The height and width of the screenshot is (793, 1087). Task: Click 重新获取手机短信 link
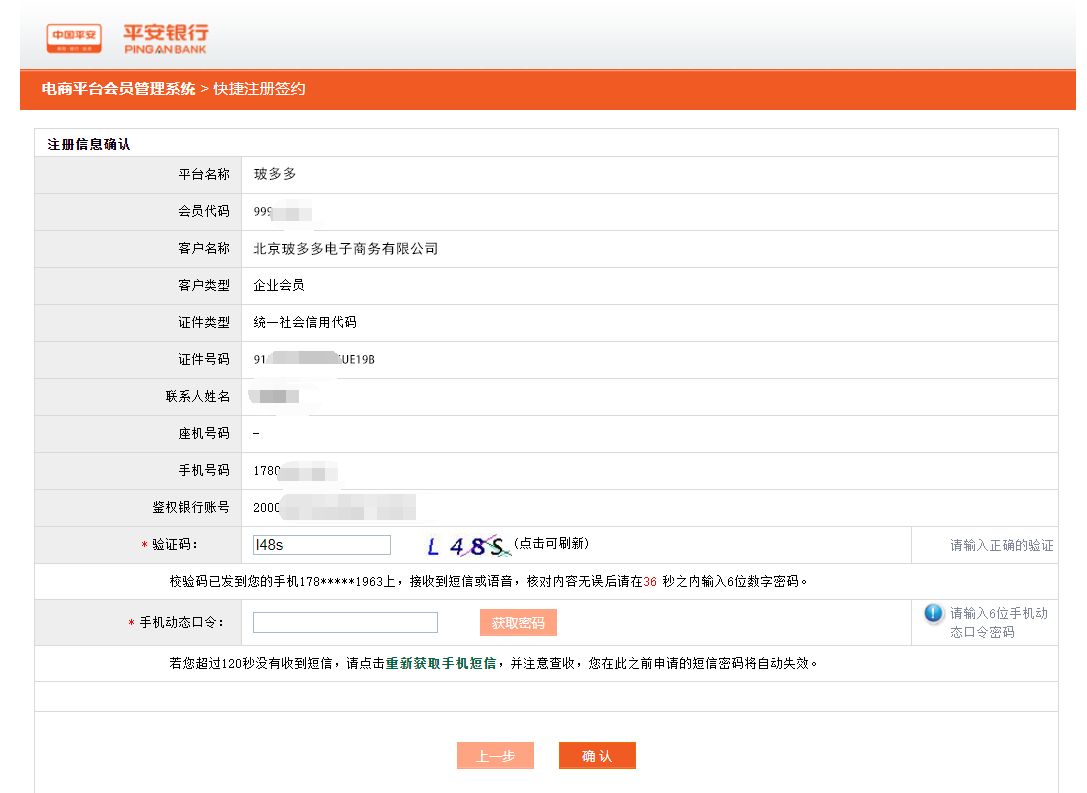[x=441, y=663]
